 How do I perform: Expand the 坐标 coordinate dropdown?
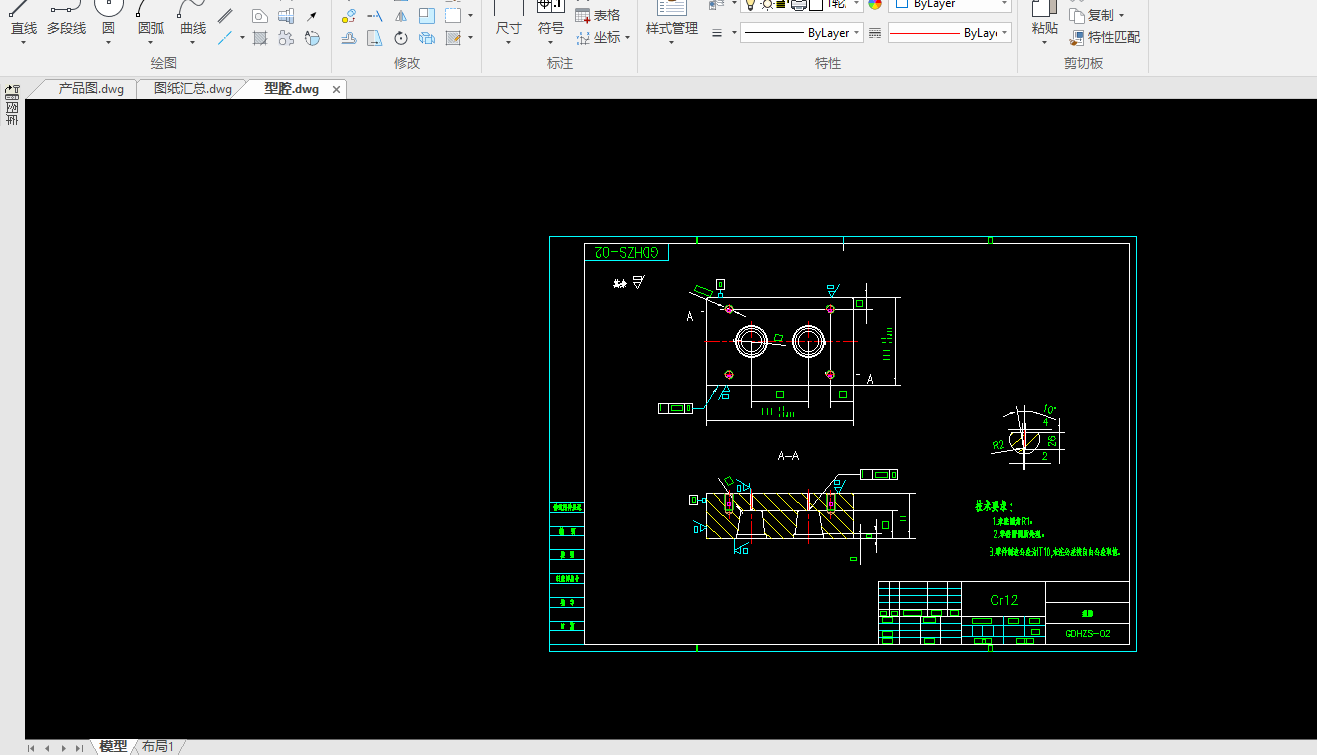pos(627,38)
